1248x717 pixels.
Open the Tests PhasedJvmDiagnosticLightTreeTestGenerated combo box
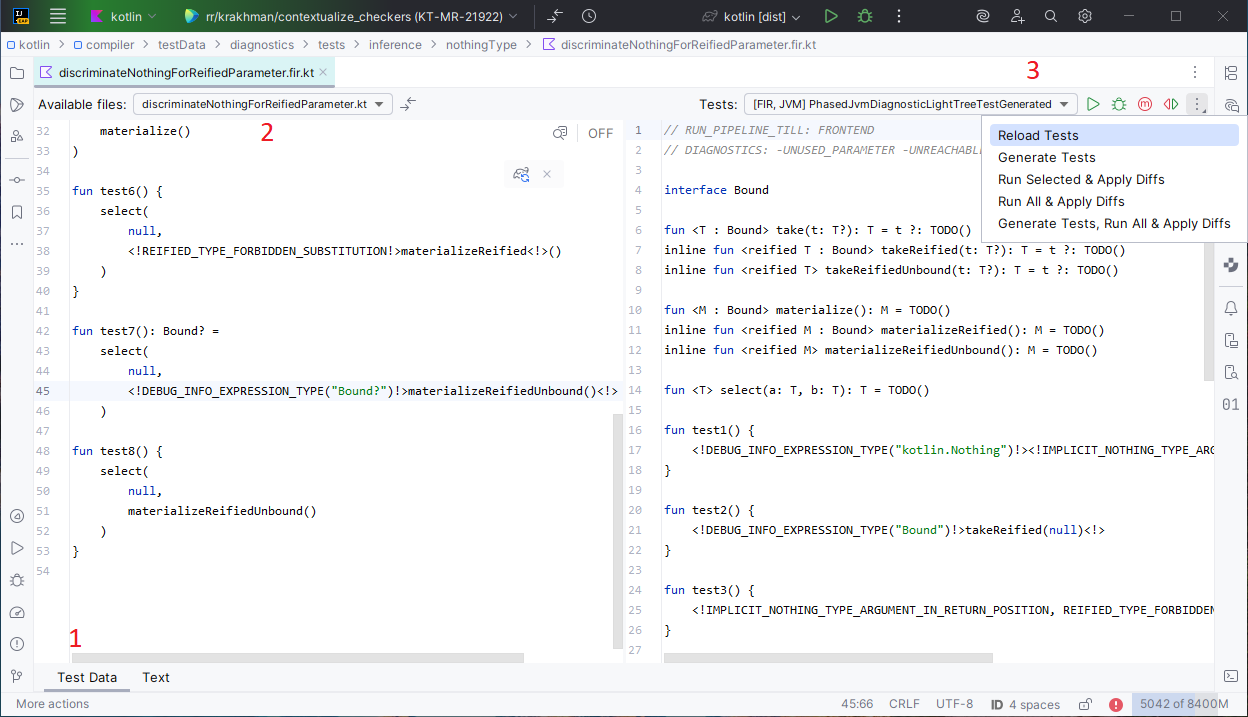pos(910,104)
